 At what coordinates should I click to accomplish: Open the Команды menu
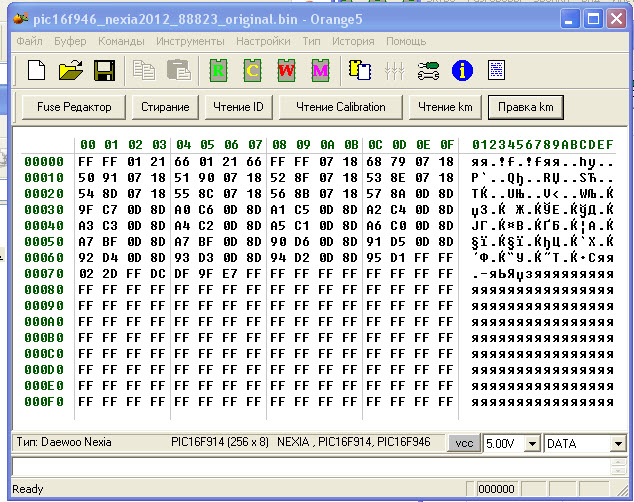click(121, 41)
